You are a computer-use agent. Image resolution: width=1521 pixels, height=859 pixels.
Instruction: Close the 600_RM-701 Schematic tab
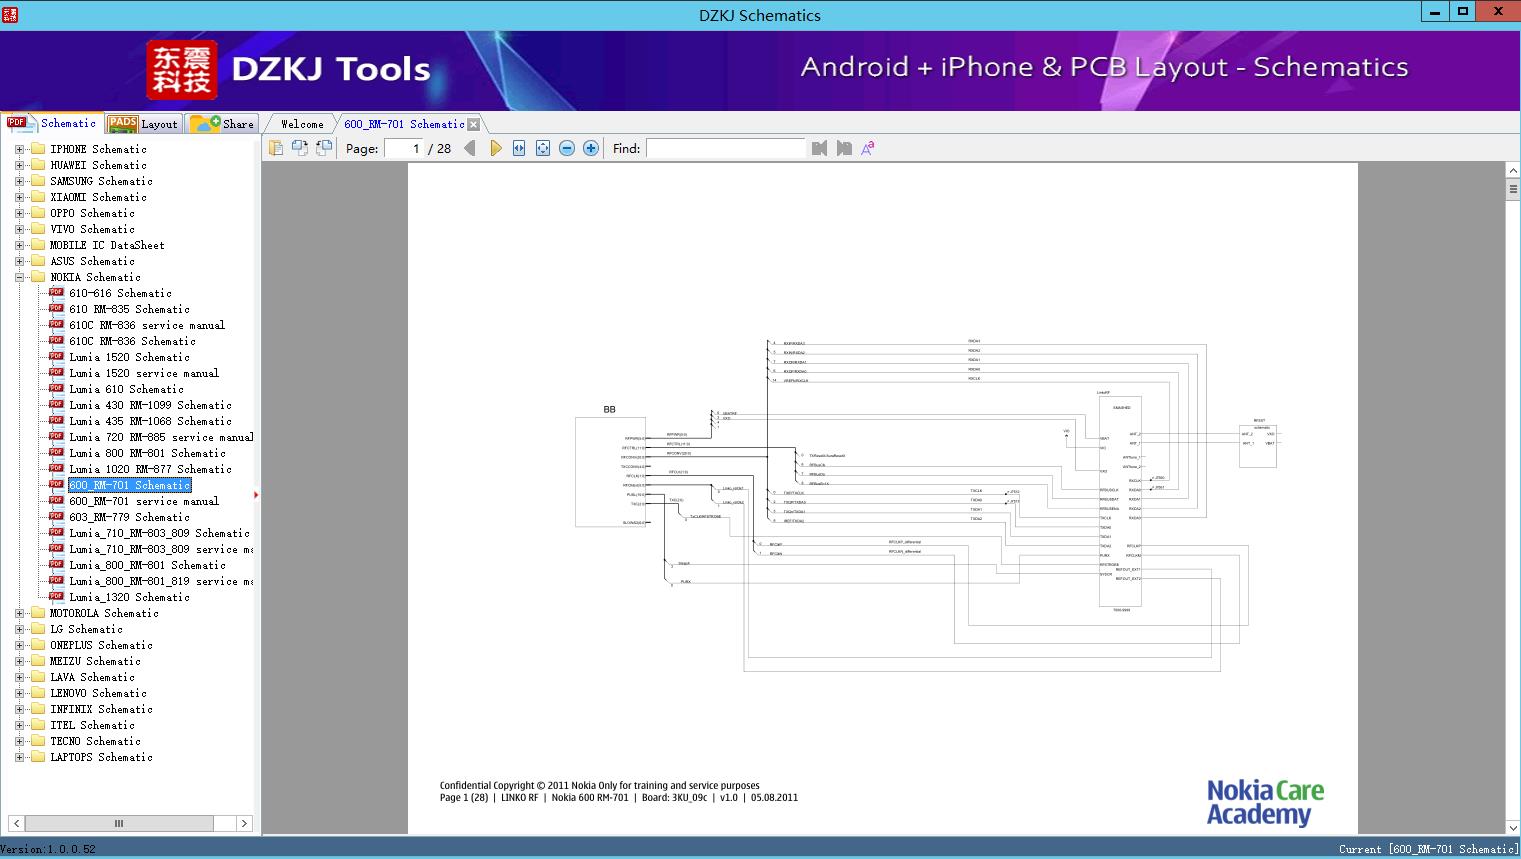tap(474, 124)
